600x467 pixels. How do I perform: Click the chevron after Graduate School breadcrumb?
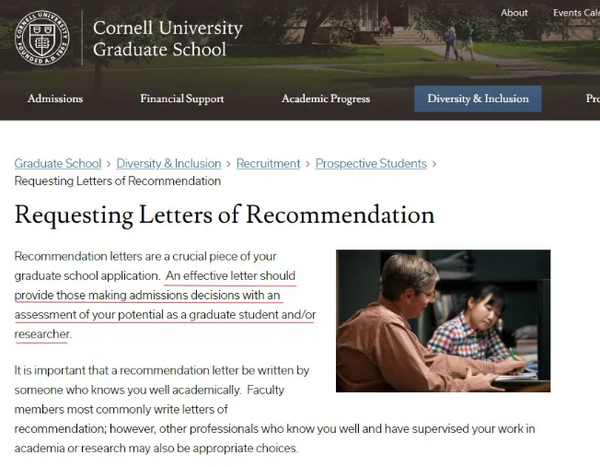pos(109,164)
